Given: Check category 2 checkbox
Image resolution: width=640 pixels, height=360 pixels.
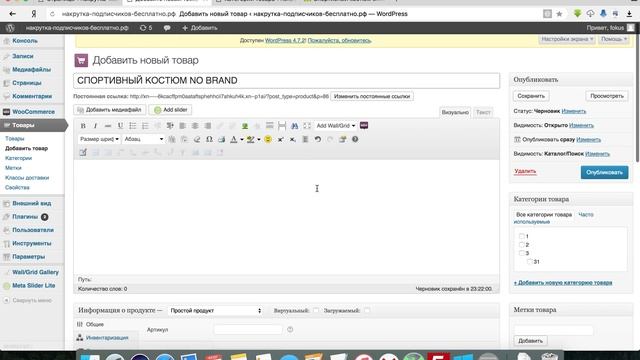Looking at the screenshot, I should coord(522,244).
